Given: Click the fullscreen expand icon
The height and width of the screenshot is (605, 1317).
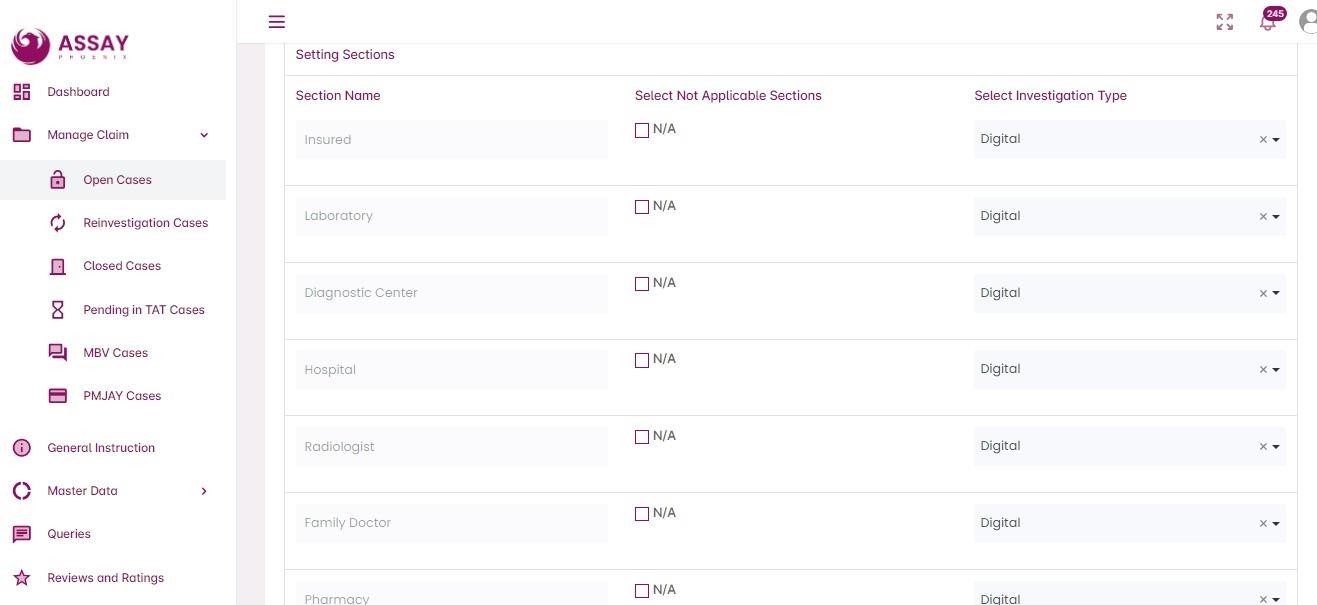Looking at the screenshot, I should 1225,22.
